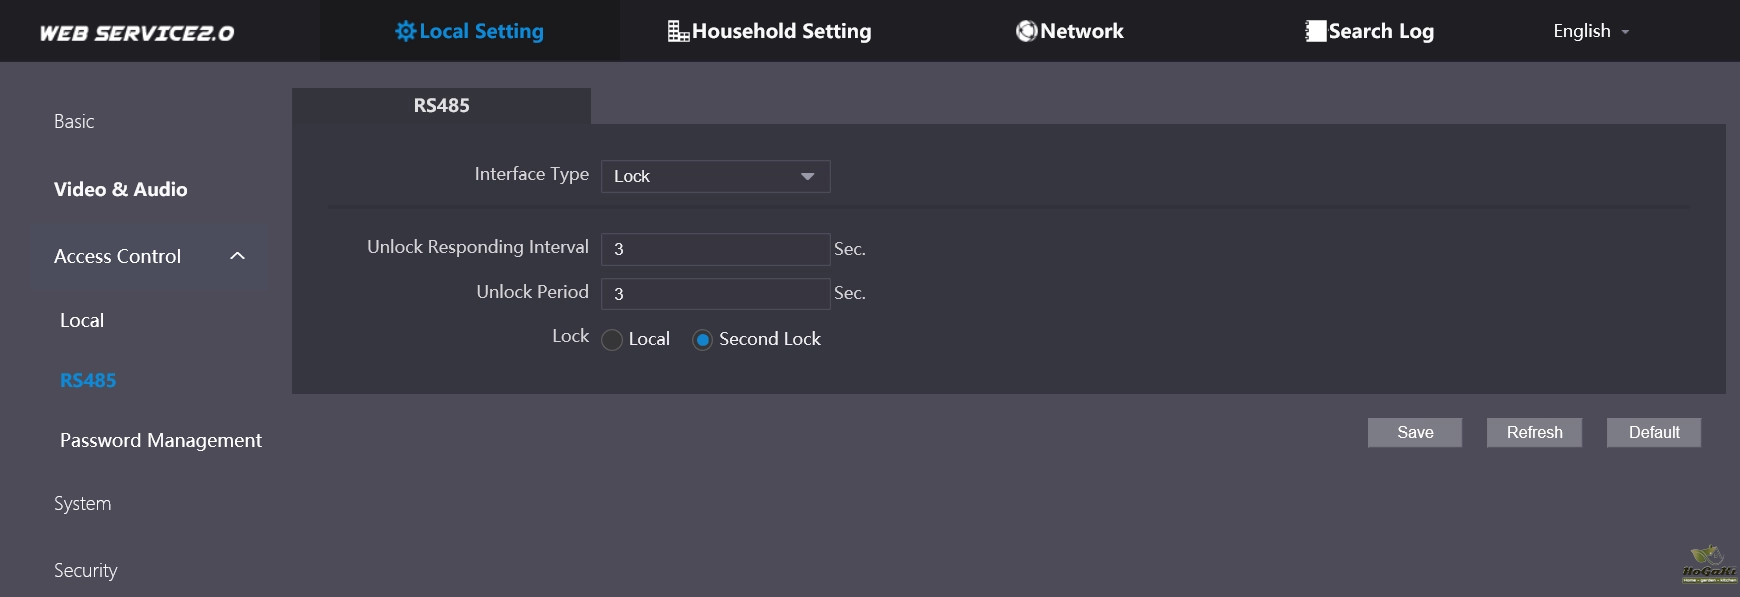Open the Interface Type dropdown
Viewport: 1740px width, 597px height.
[x=715, y=176]
